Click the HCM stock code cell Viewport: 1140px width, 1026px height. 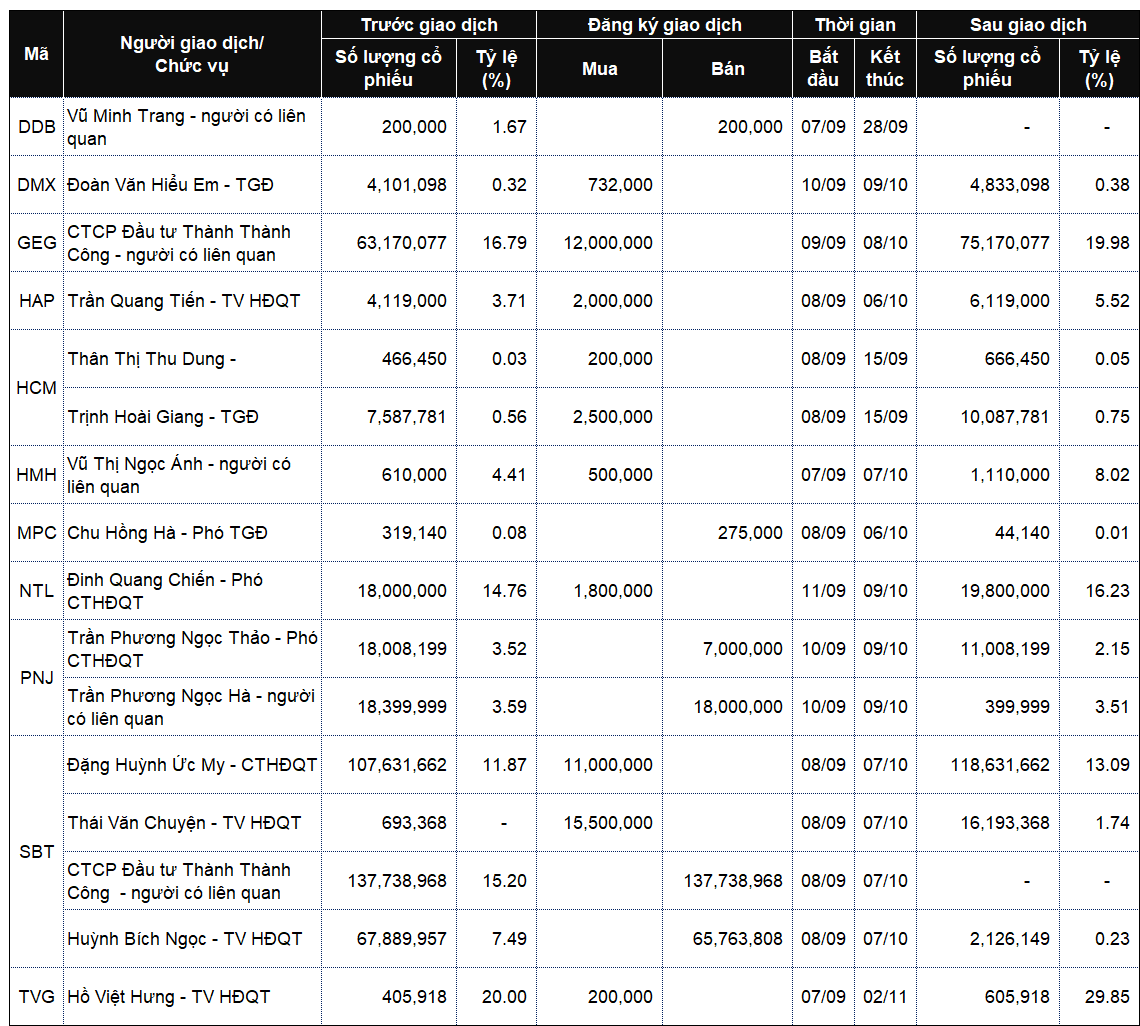pyautogui.click(x=36, y=388)
